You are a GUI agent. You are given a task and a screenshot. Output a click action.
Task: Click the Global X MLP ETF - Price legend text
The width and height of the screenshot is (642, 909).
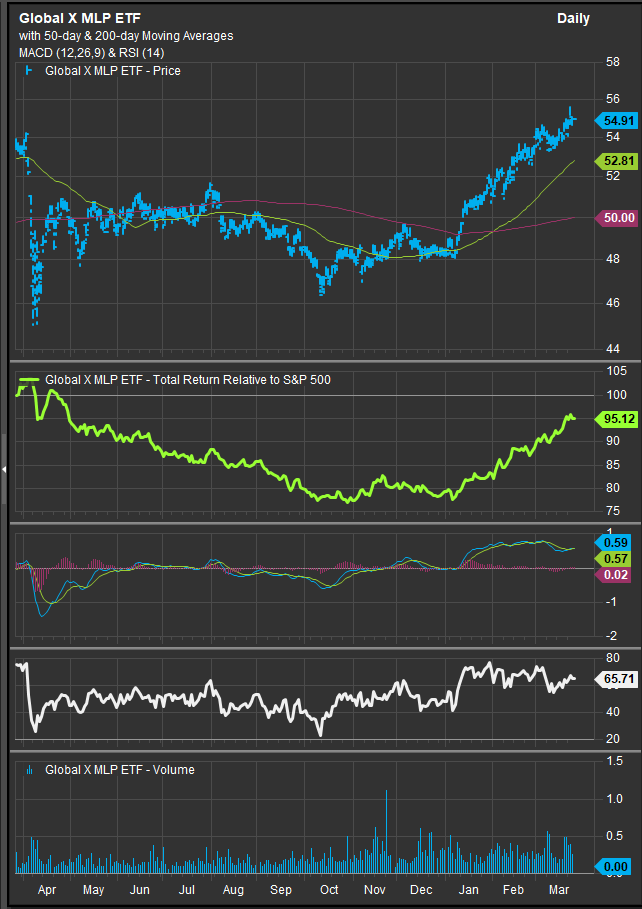click(113, 71)
